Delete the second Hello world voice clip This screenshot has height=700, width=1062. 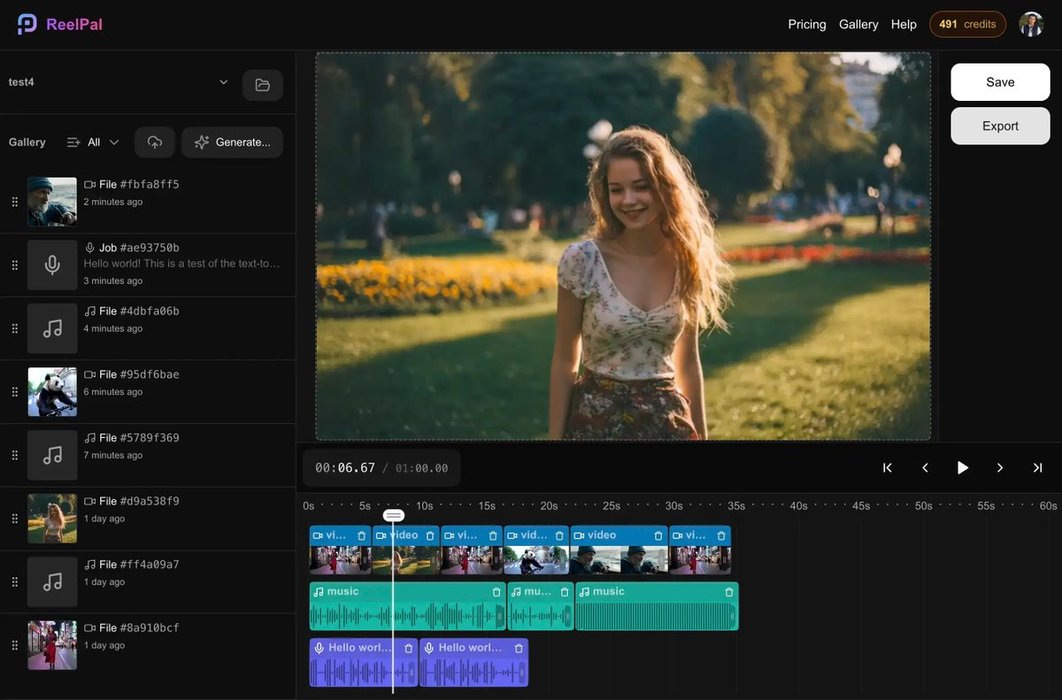tap(518, 648)
